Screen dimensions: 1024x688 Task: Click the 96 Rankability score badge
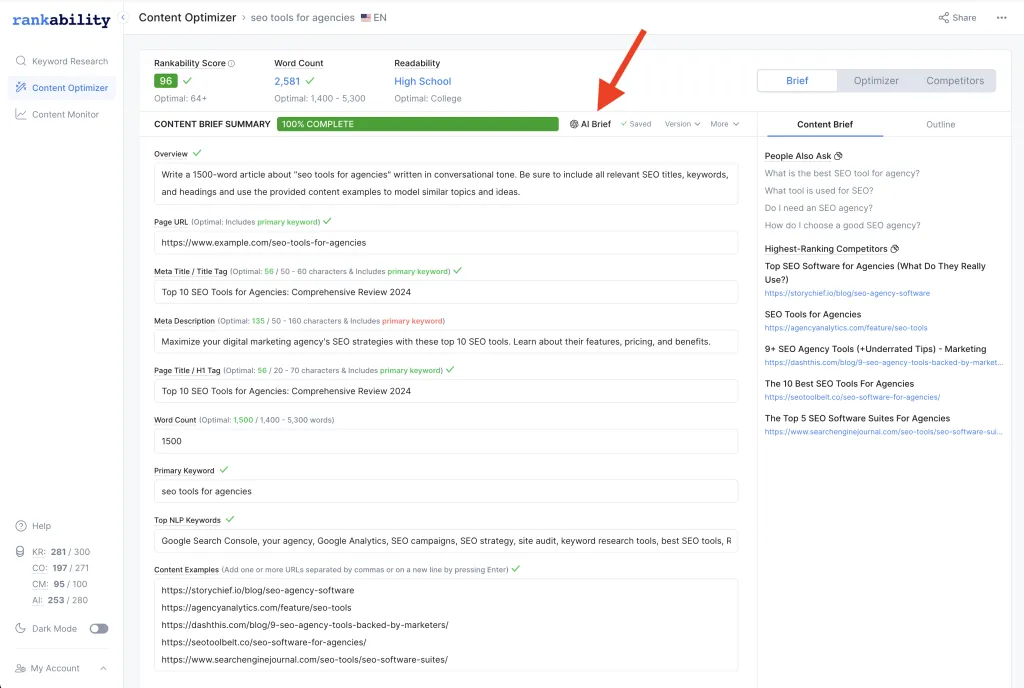[166, 81]
